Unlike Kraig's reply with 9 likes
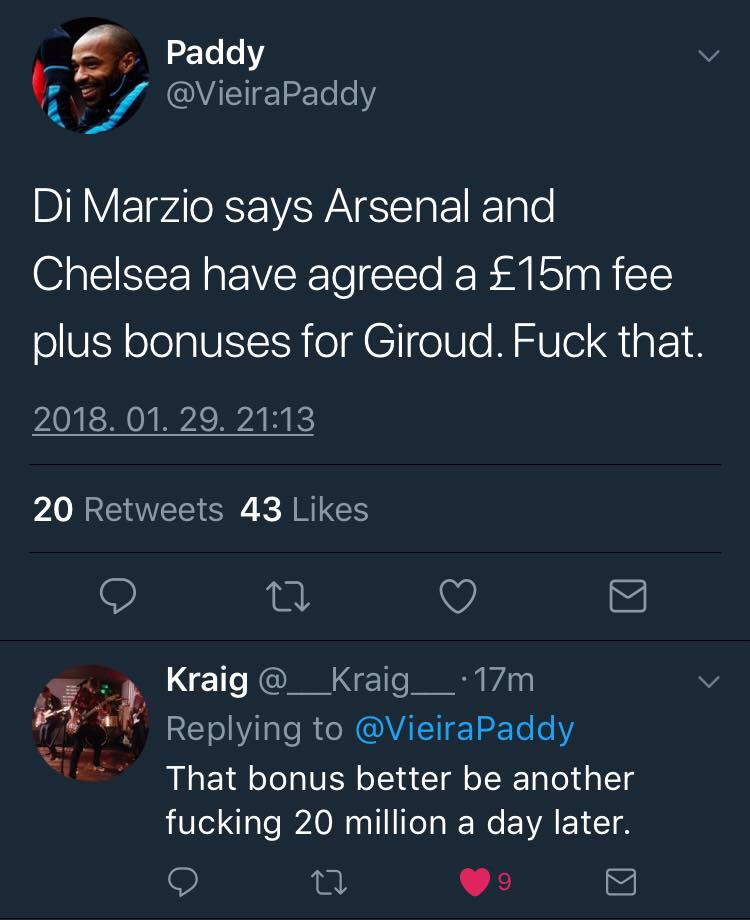Image resolution: width=750 pixels, height=920 pixels. click(476, 881)
